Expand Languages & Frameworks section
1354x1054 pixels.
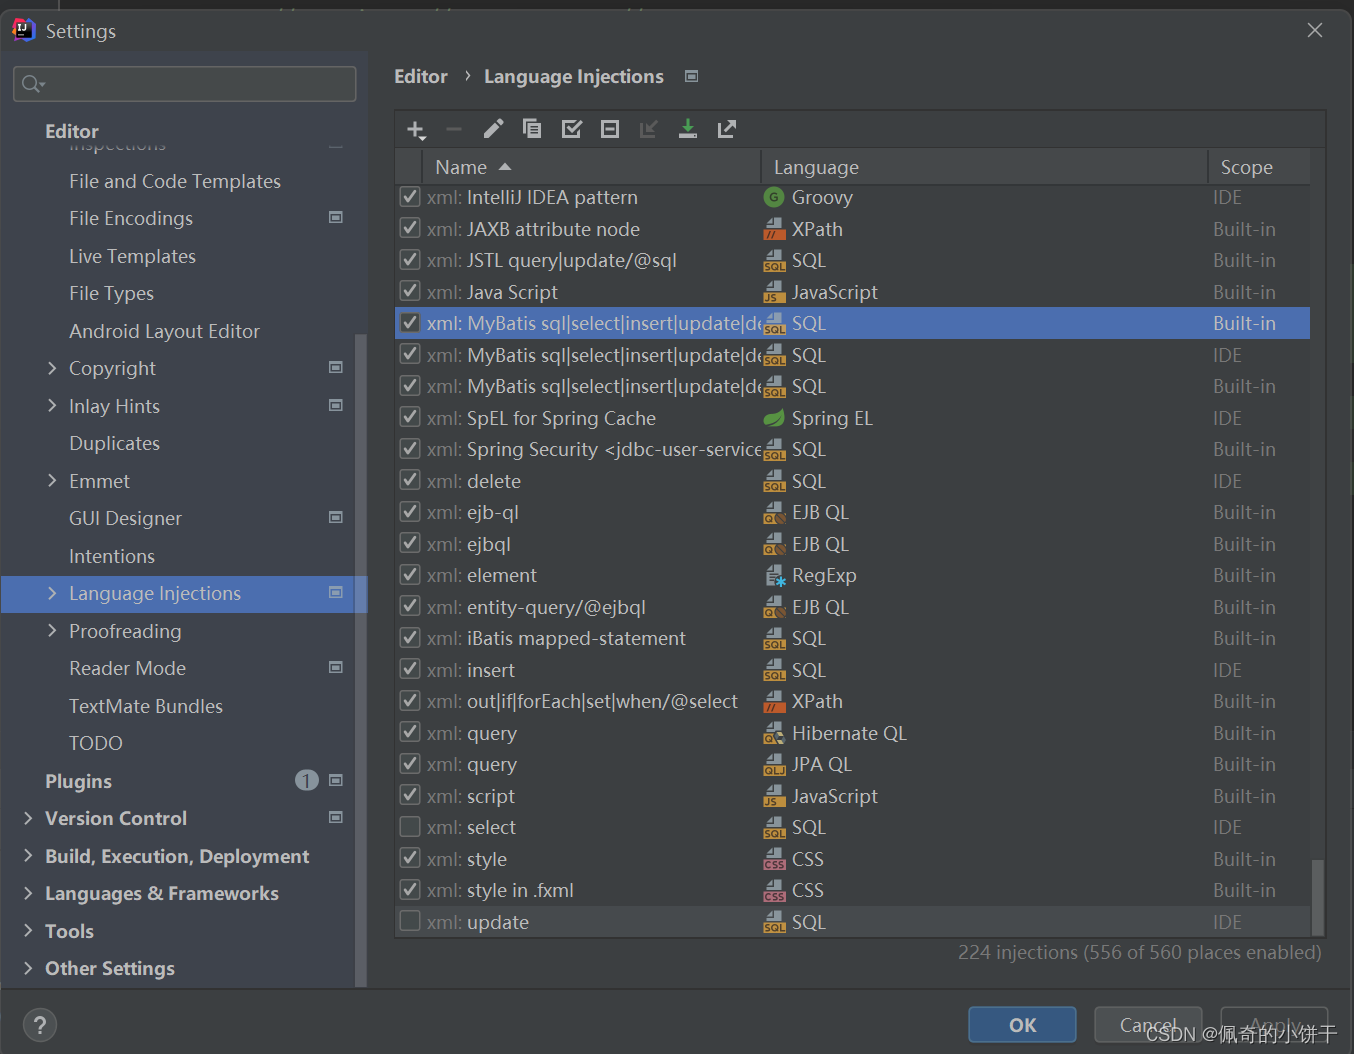[x=28, y=893]
